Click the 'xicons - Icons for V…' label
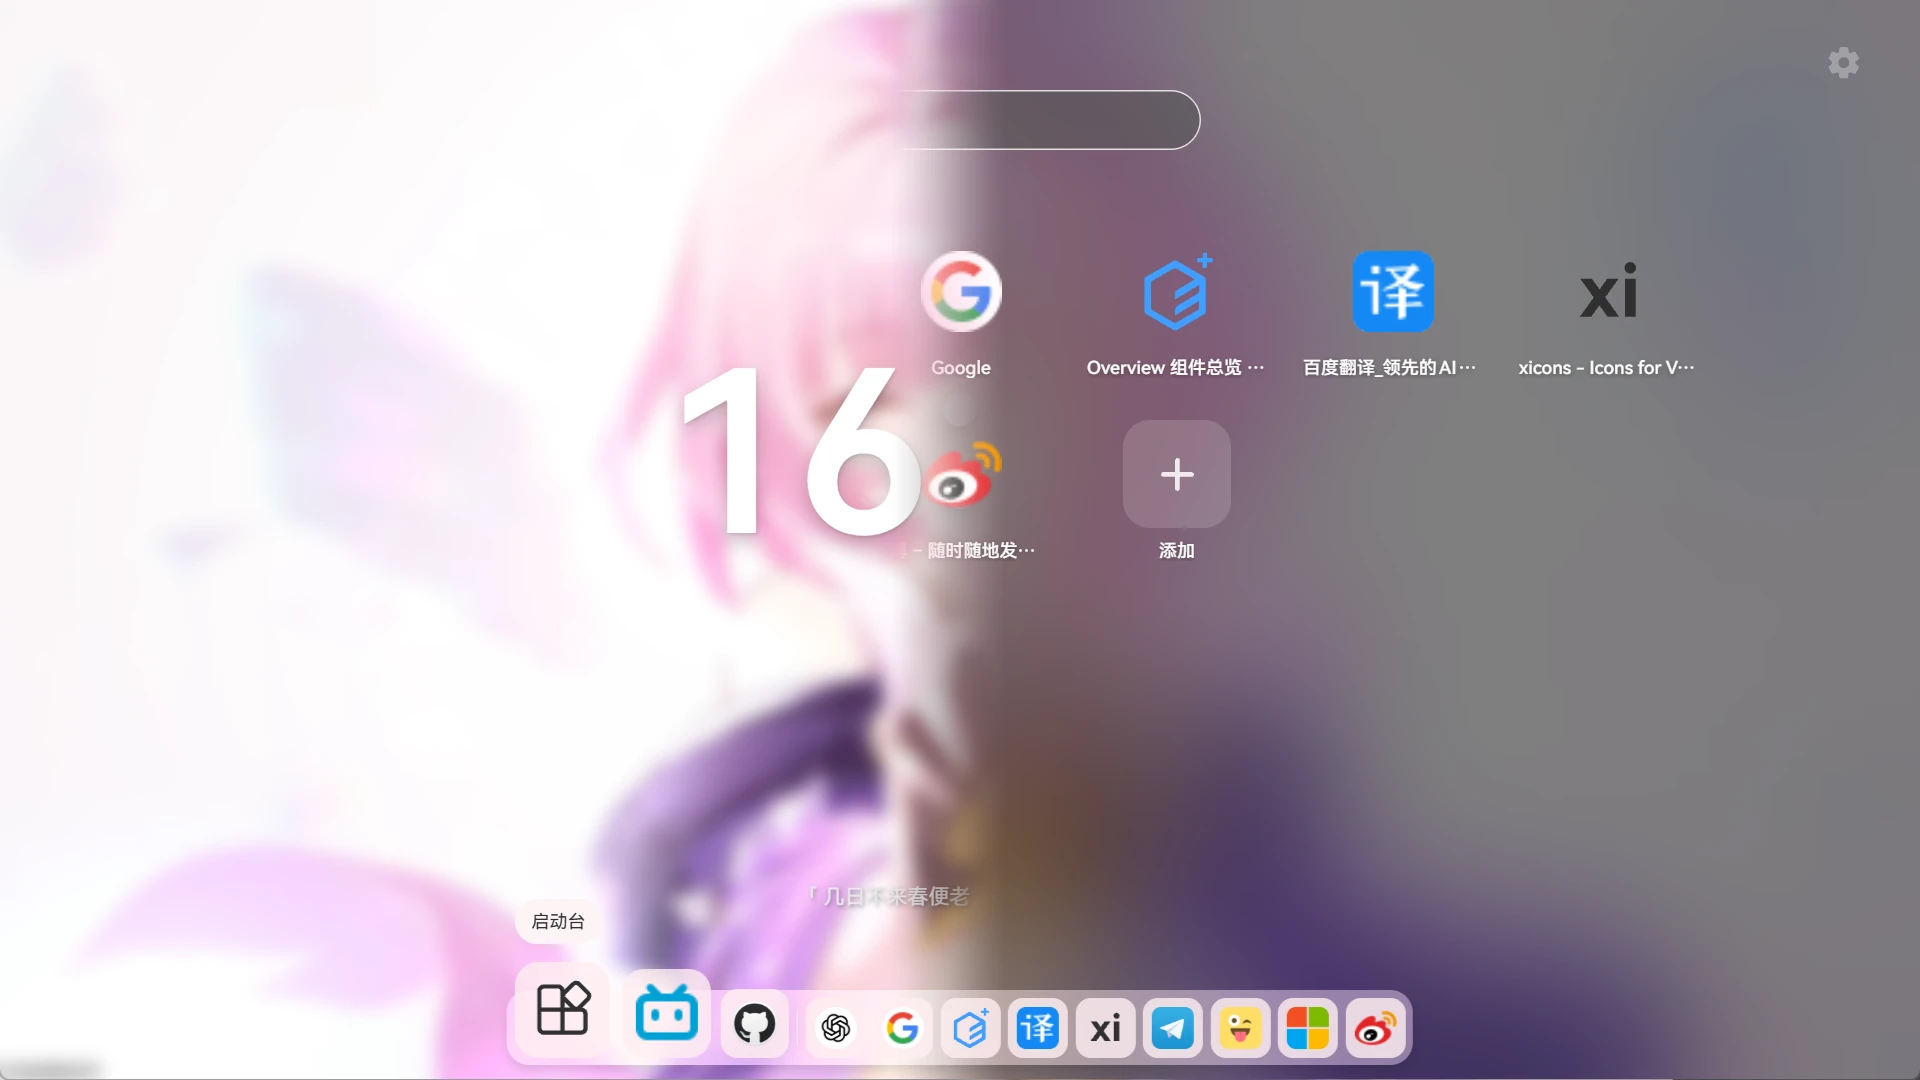Screen dimensions: 1920x1080 [x=1607, y=368]
